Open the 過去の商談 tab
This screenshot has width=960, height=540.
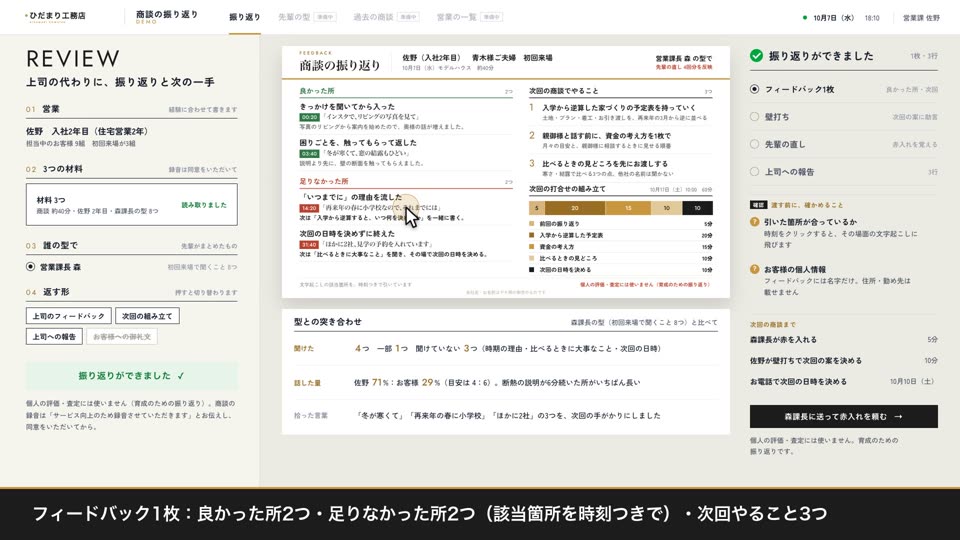click(x=386, y=17)
